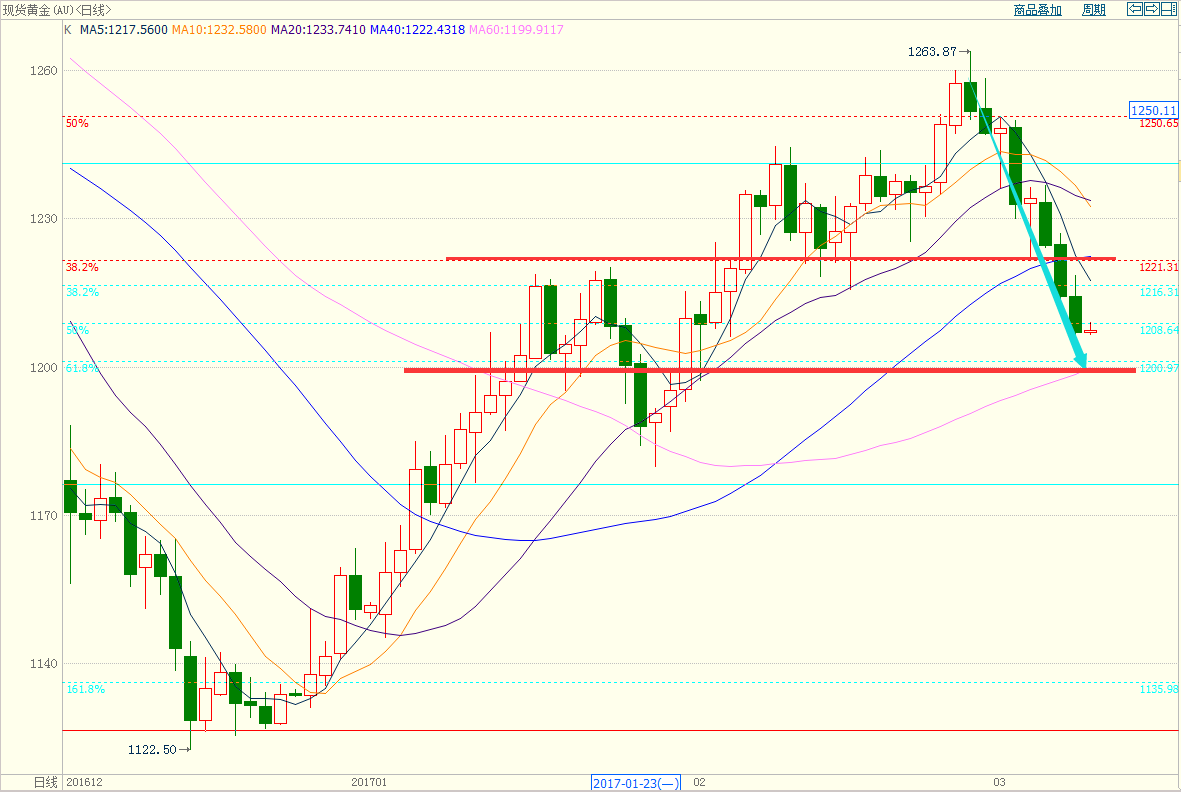This screenshot has width=1181, height=792.
Task: Click the cyan 38.2% Fibonacci label
Action: (x=82, y=292)
